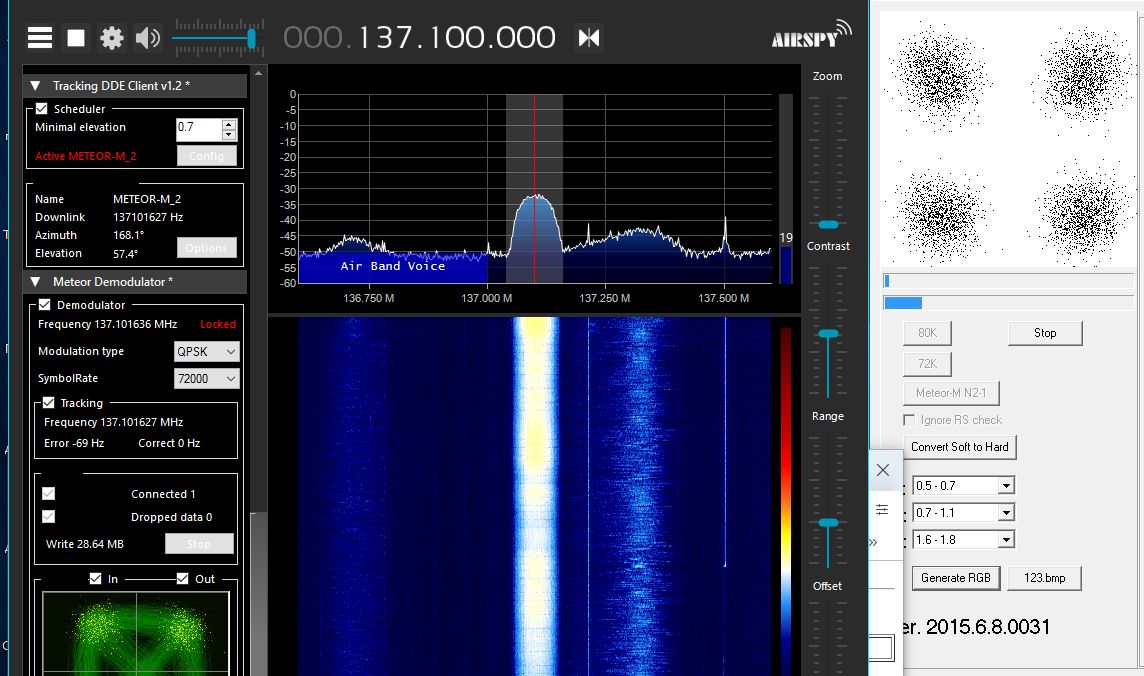The width and height of the screenshot is (1144, 676).
Task: Click the Locked status text
Action: point(218,324)
